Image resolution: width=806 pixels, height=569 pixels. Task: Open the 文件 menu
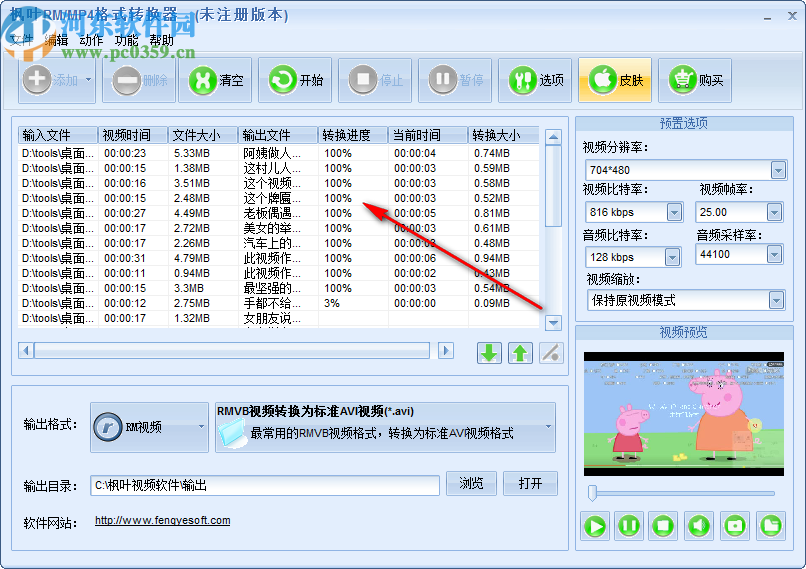point(22,40)
